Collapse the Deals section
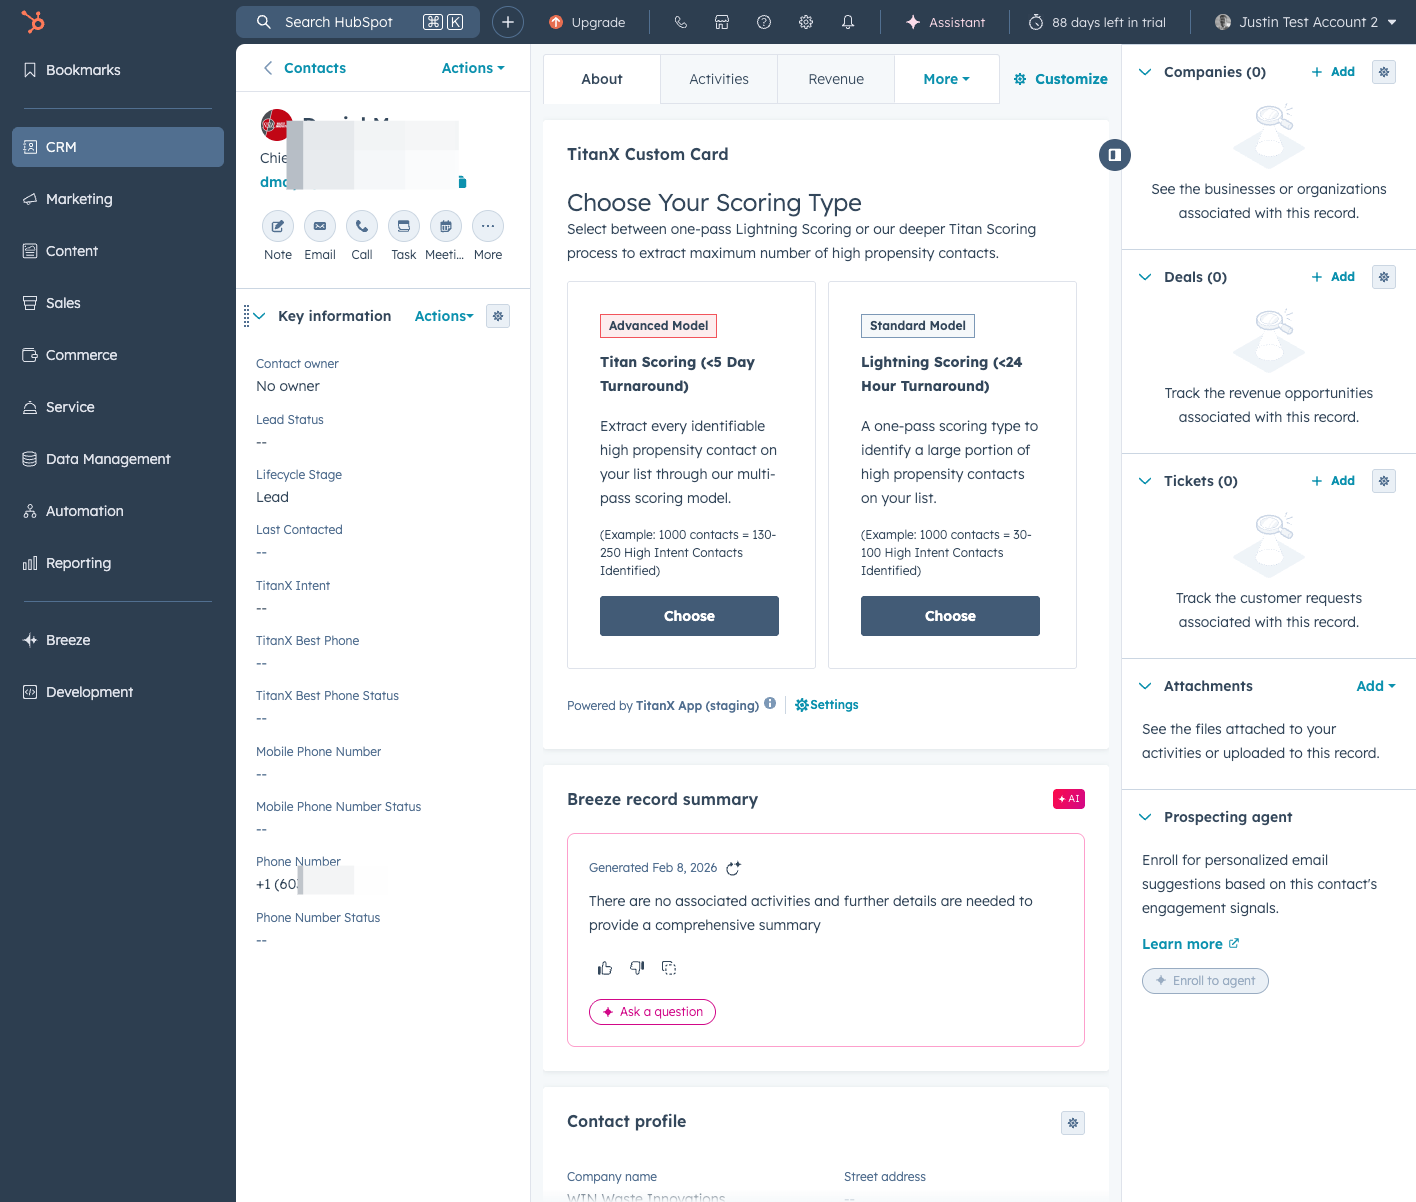 [x=1145, y=277]
